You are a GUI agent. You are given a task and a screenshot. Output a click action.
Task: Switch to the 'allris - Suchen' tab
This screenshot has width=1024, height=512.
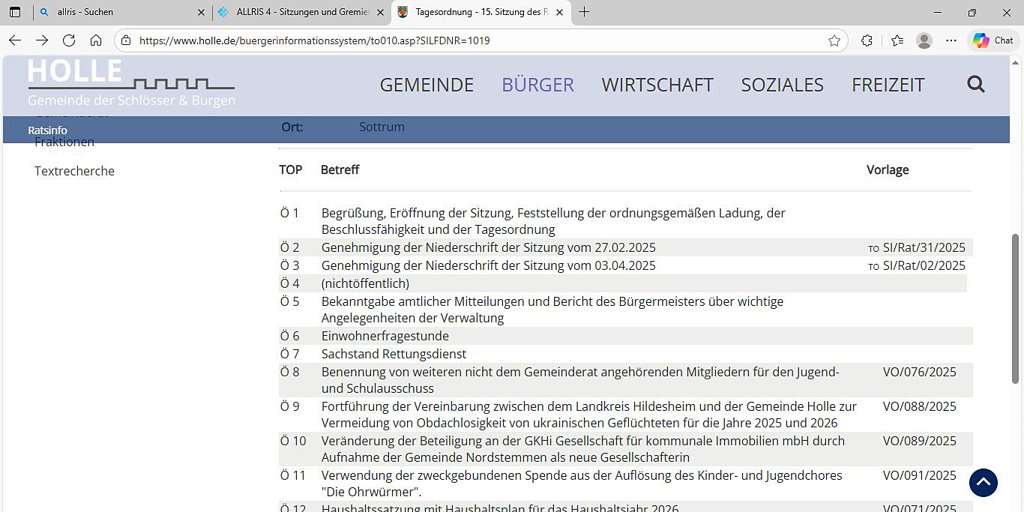coord(115,12)
